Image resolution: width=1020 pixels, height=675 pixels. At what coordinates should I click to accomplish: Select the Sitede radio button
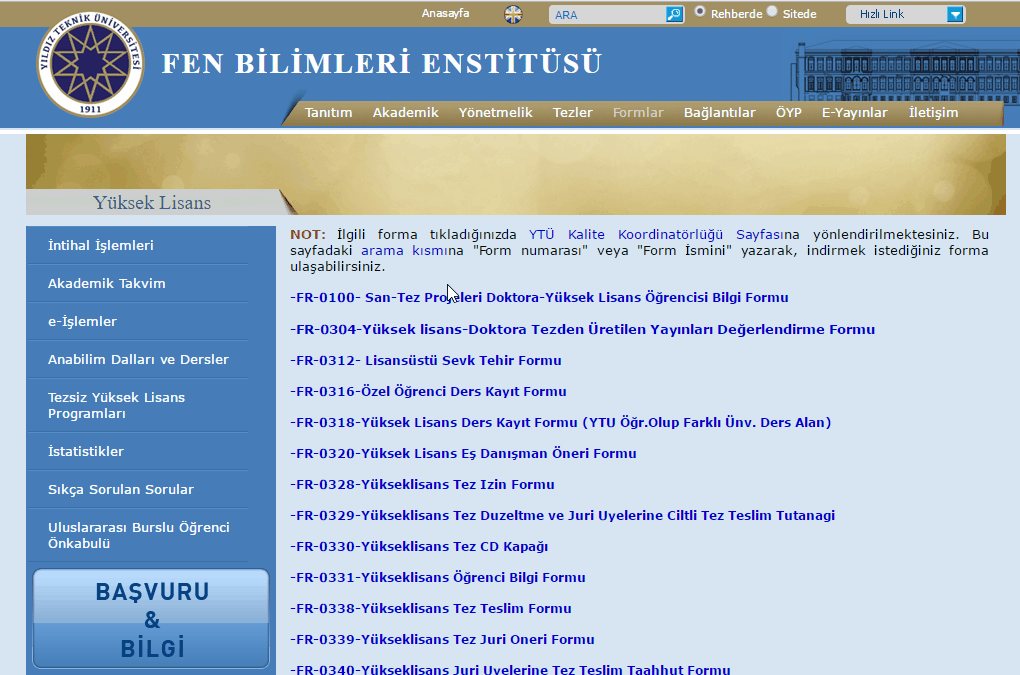772,12
